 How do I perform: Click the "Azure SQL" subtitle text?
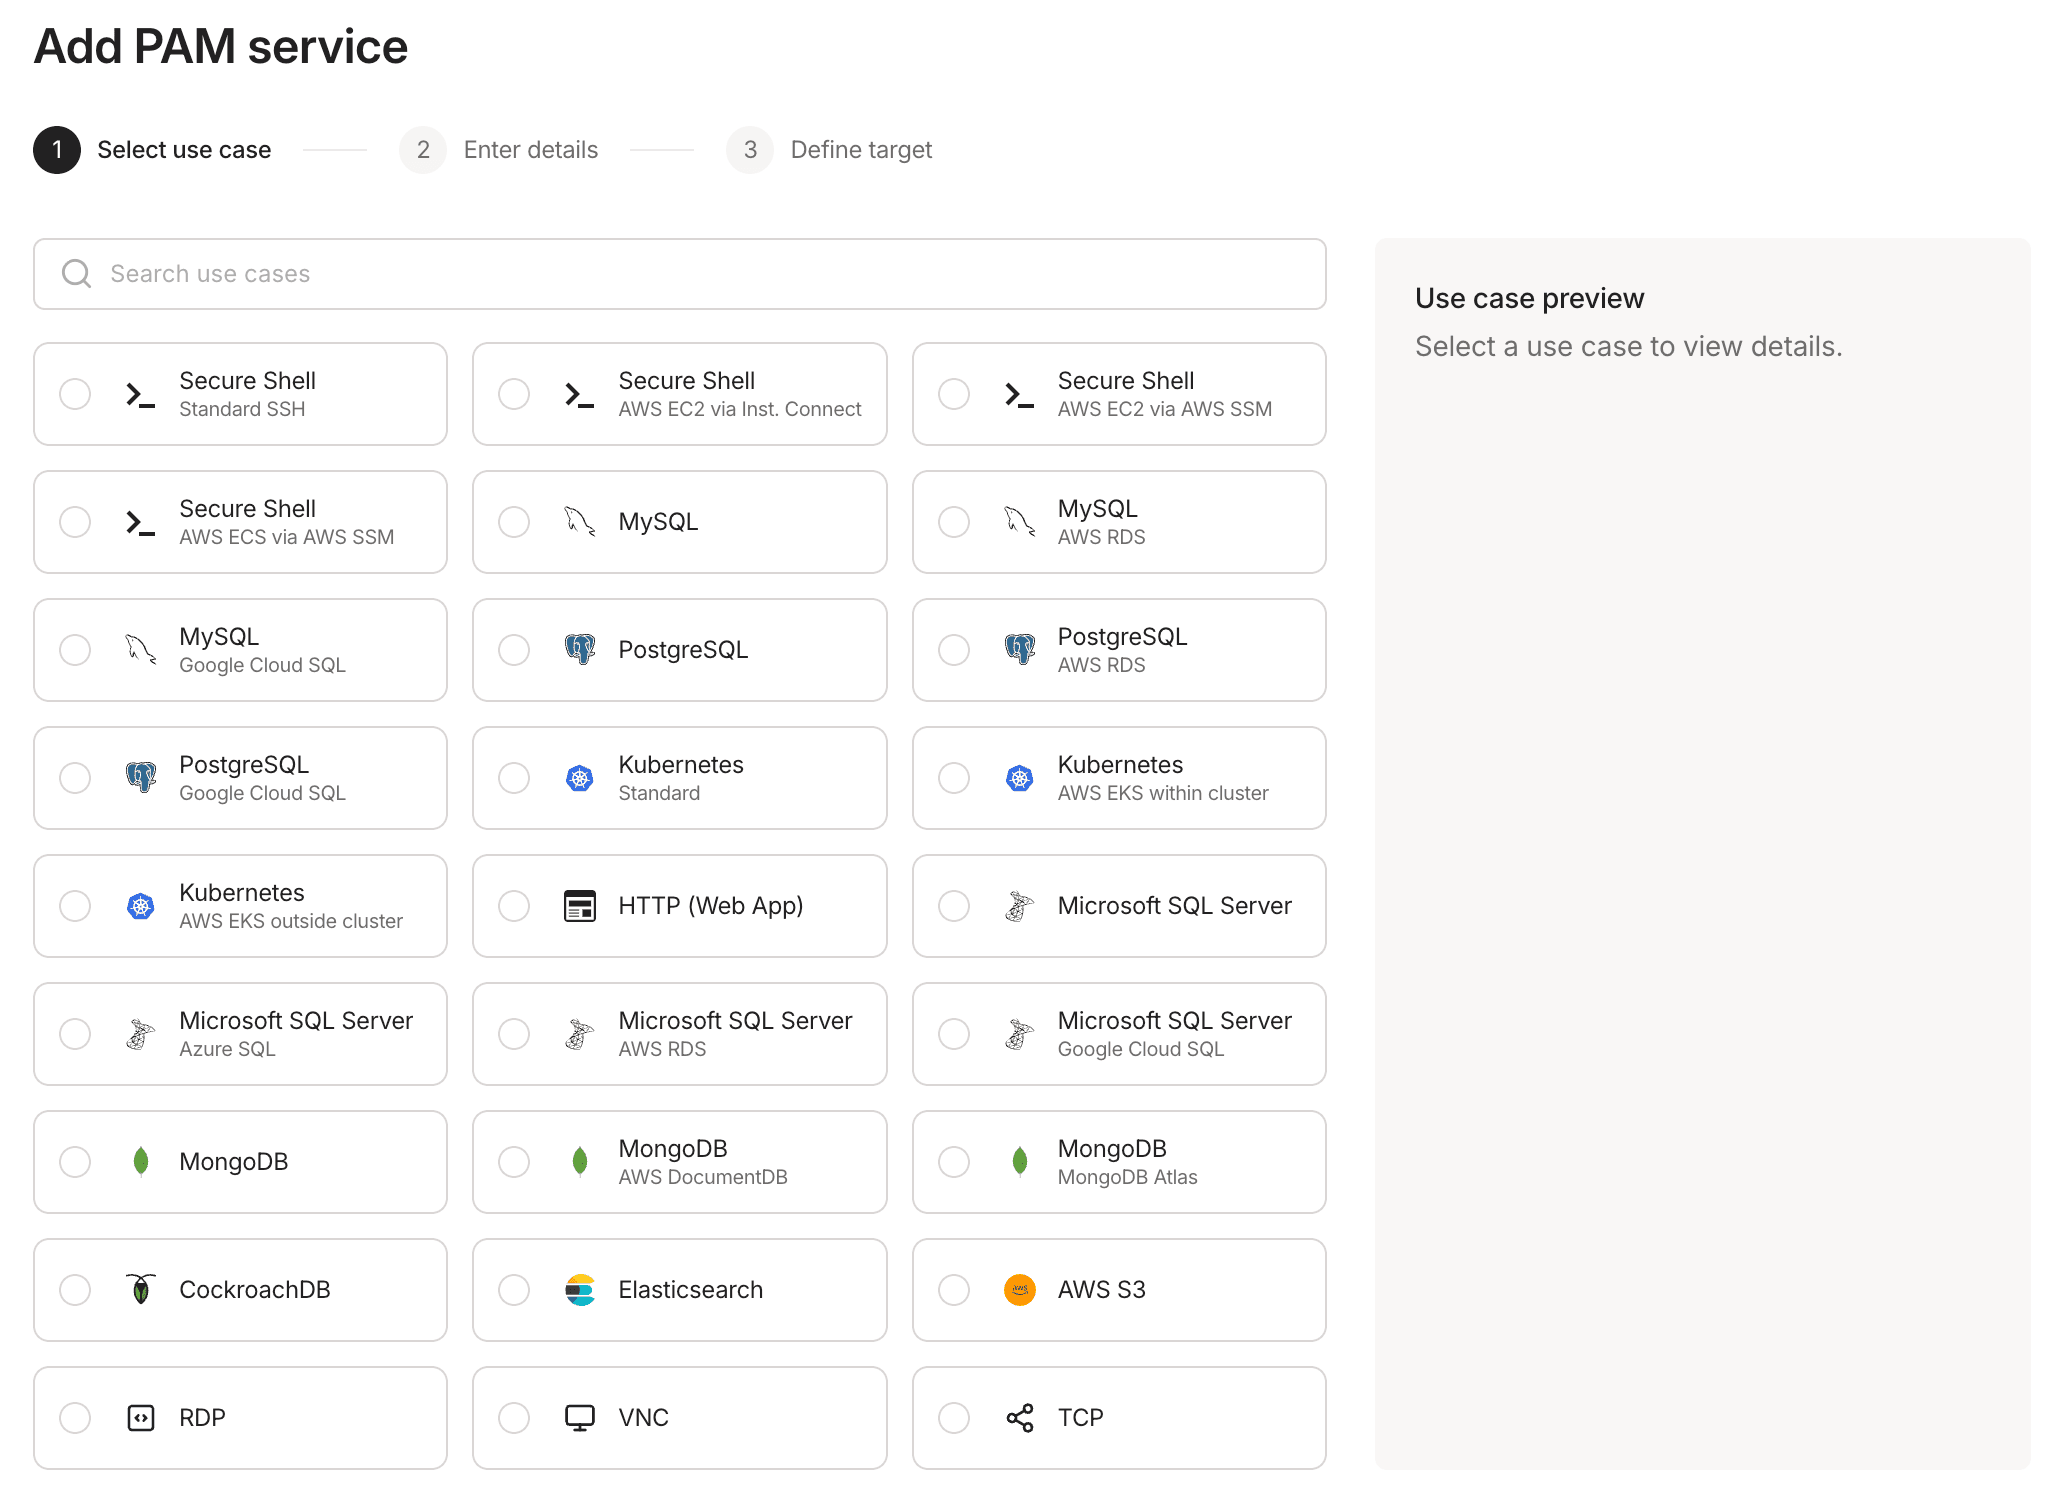click(x=227, y=1049)
